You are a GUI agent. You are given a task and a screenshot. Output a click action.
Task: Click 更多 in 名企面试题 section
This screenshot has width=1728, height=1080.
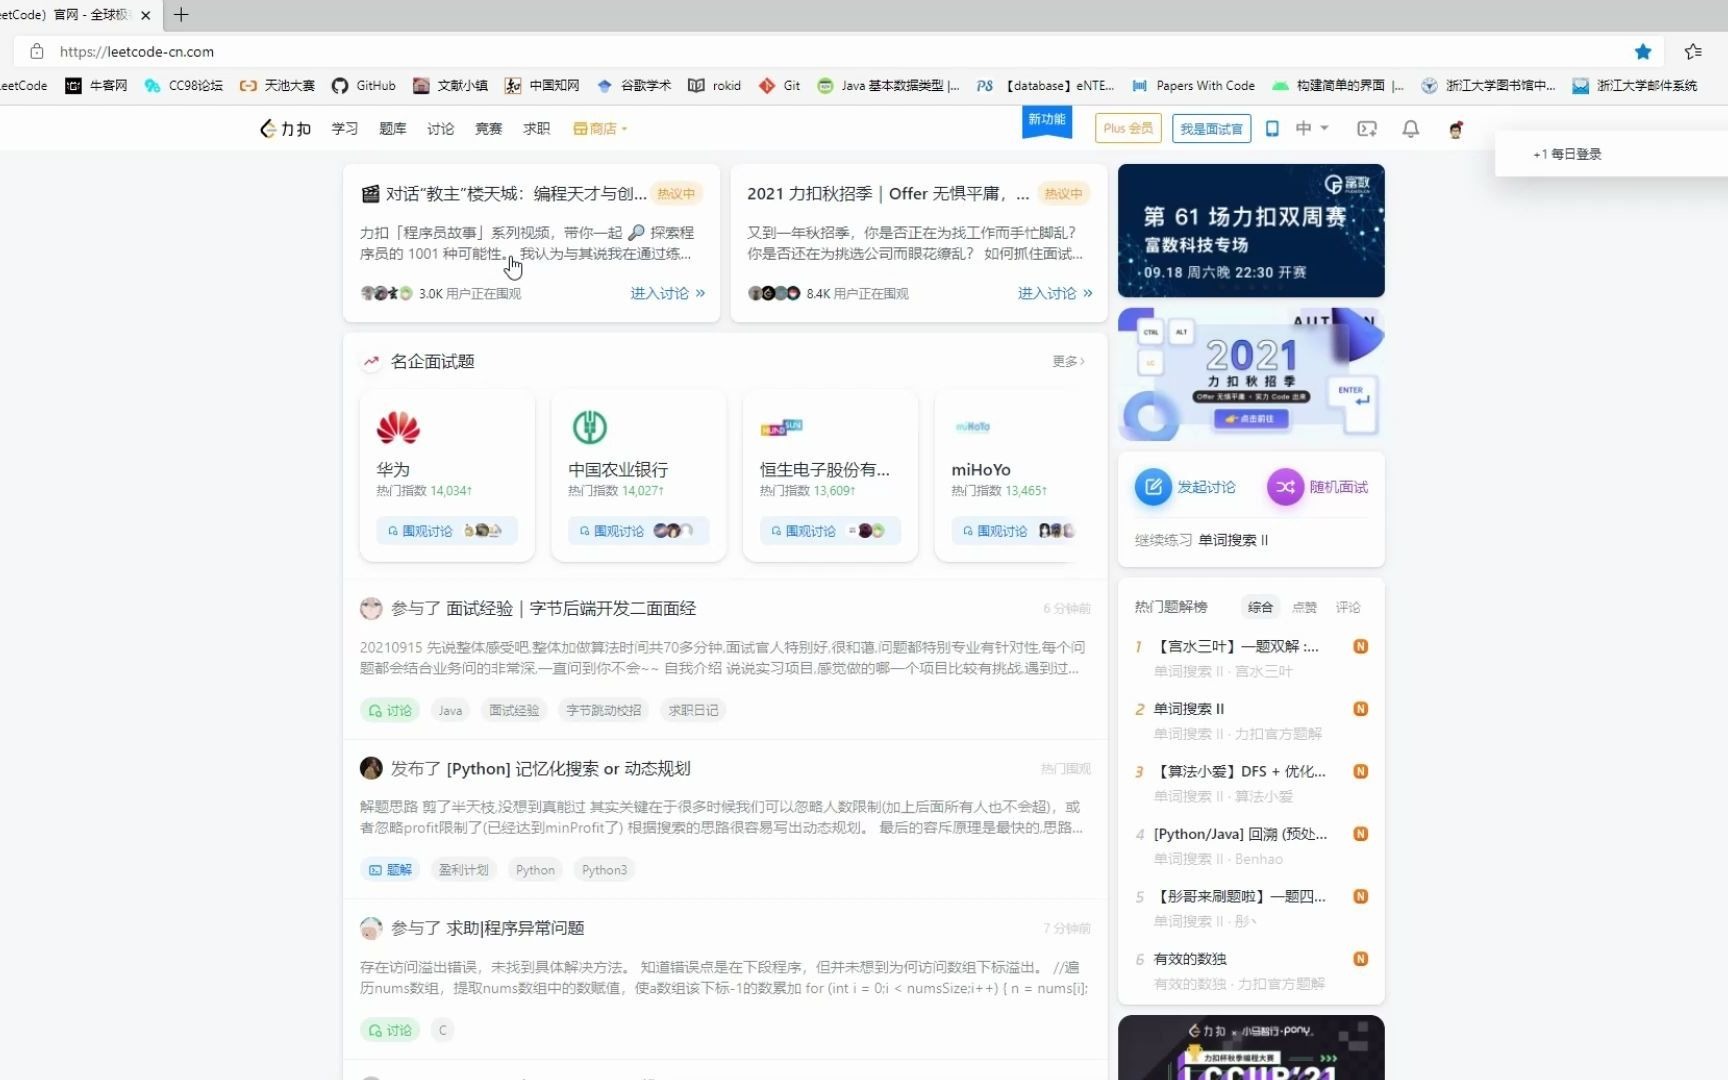(1068, 361)
